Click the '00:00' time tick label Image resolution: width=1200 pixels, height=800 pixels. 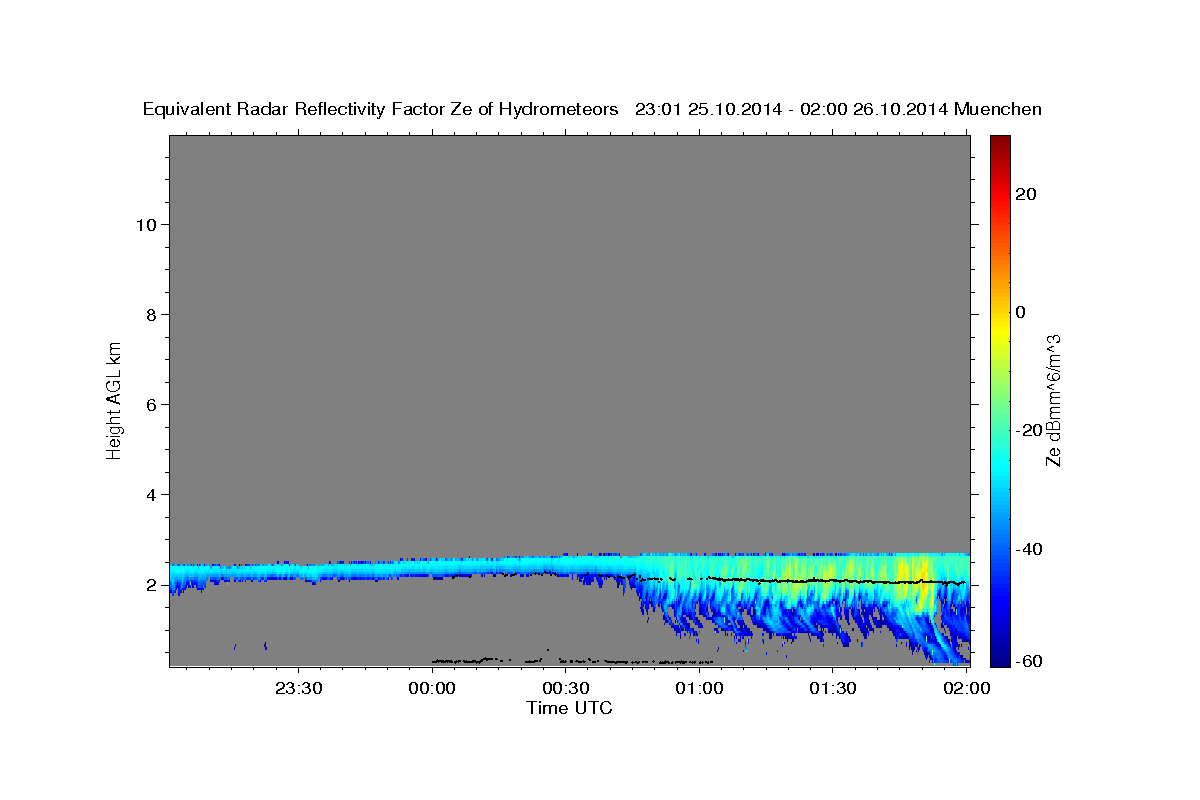[x=432, y=688]
